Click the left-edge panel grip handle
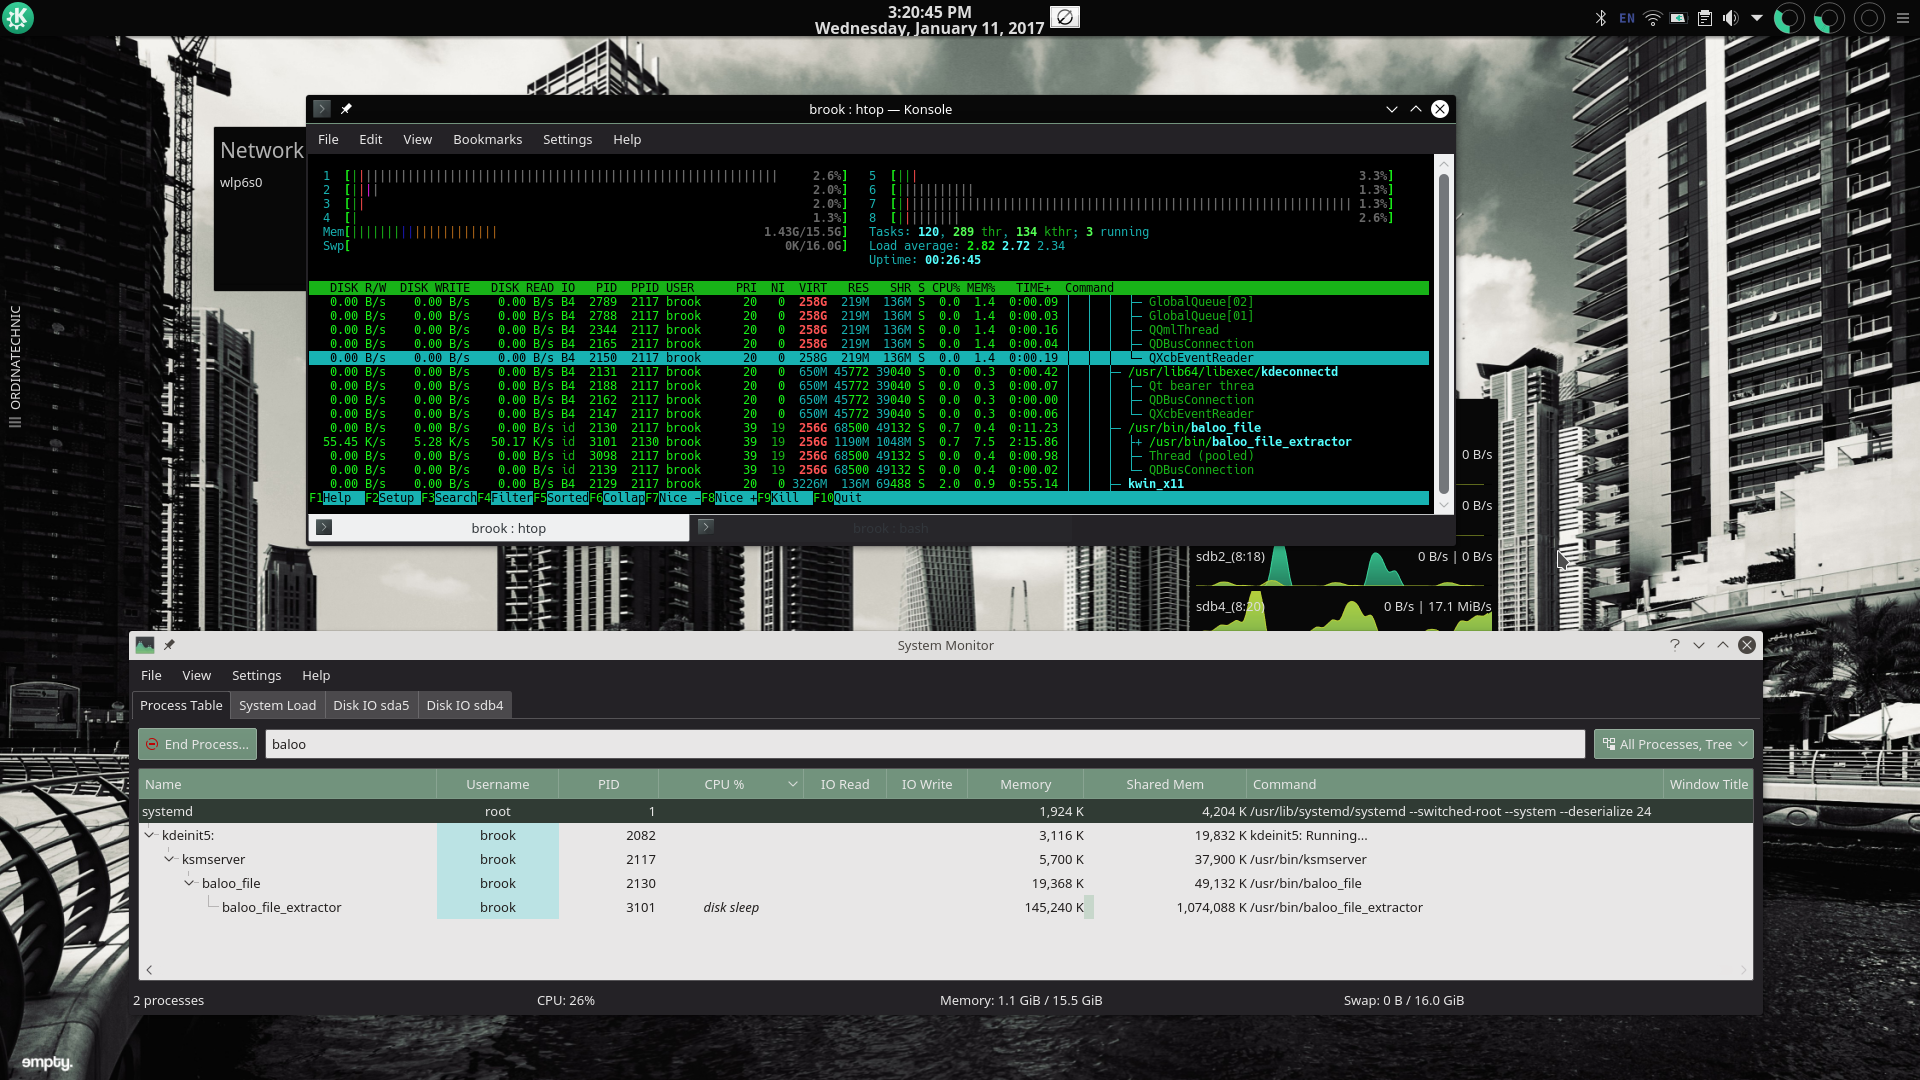This screenshot has height=1080, width=1920. tap(15, 422)
